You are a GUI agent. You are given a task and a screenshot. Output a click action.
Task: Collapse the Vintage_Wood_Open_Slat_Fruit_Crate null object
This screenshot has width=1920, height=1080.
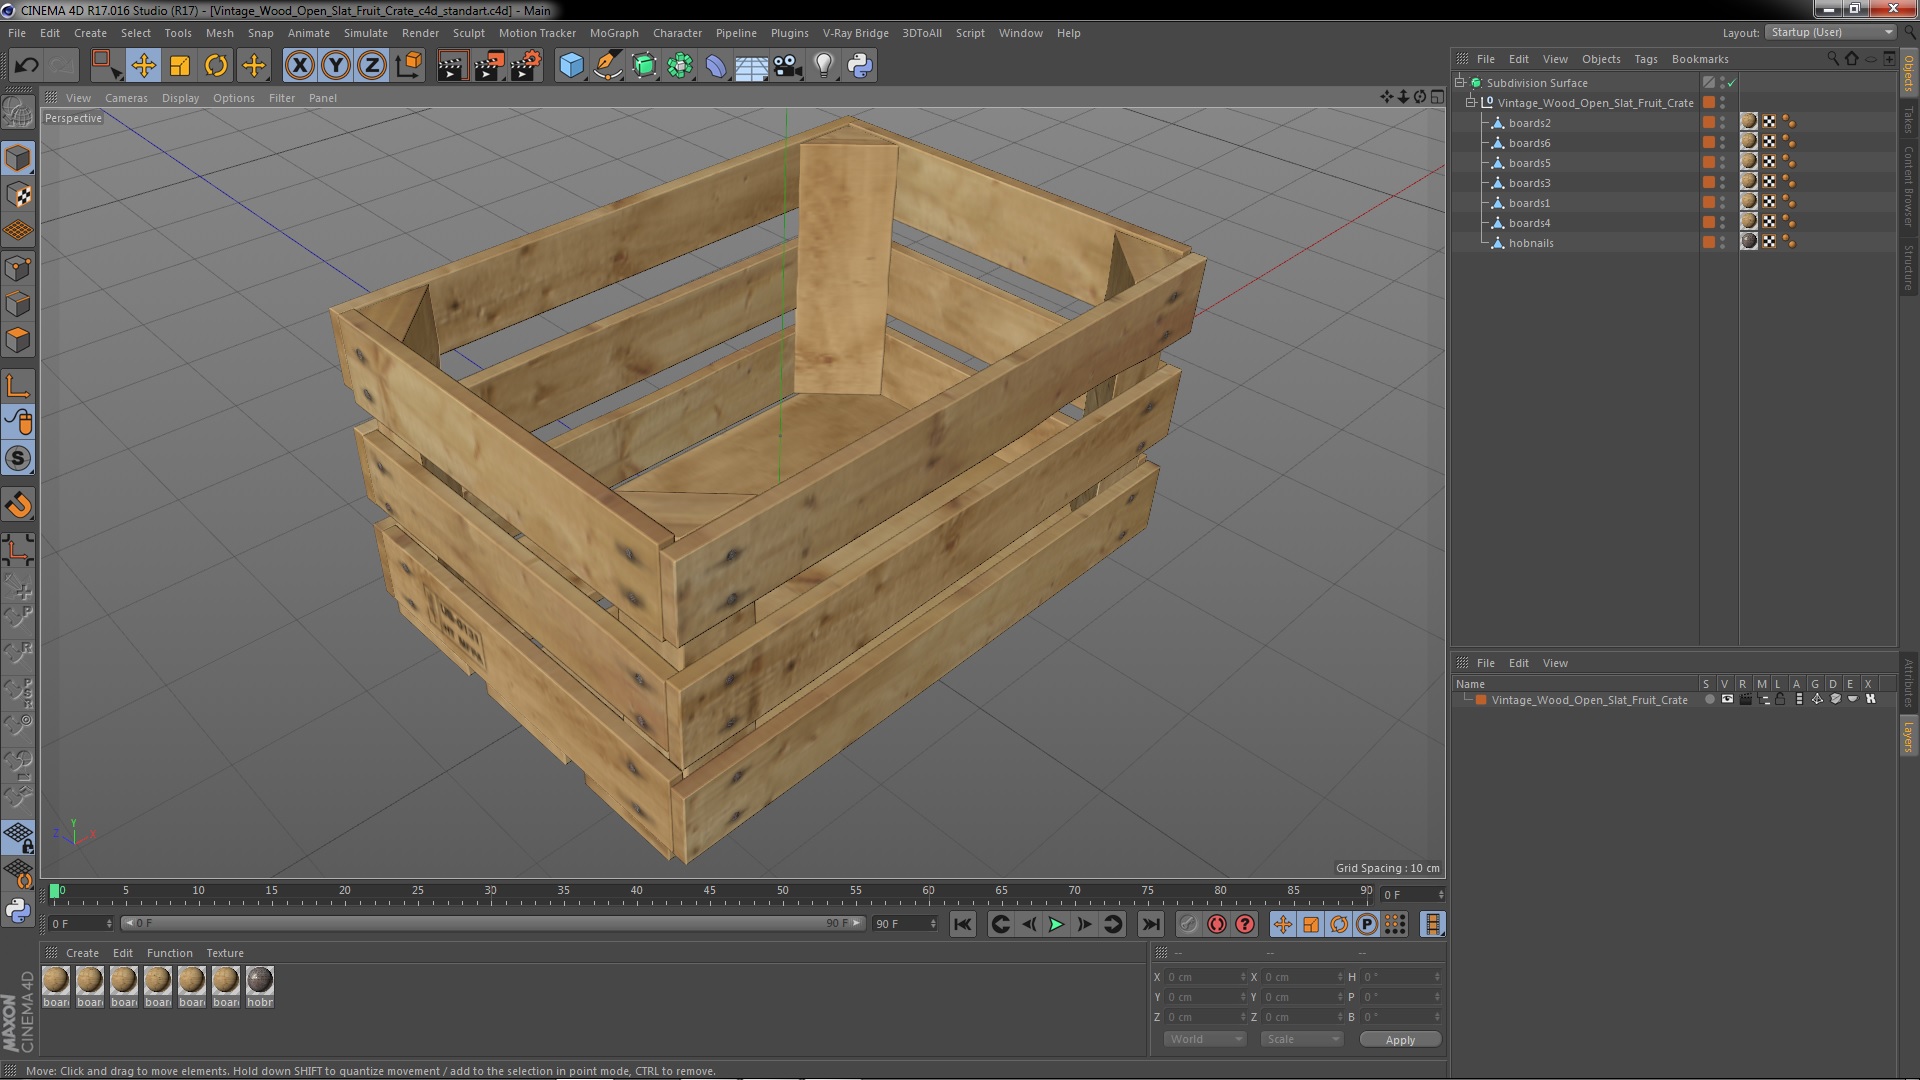1471,103
